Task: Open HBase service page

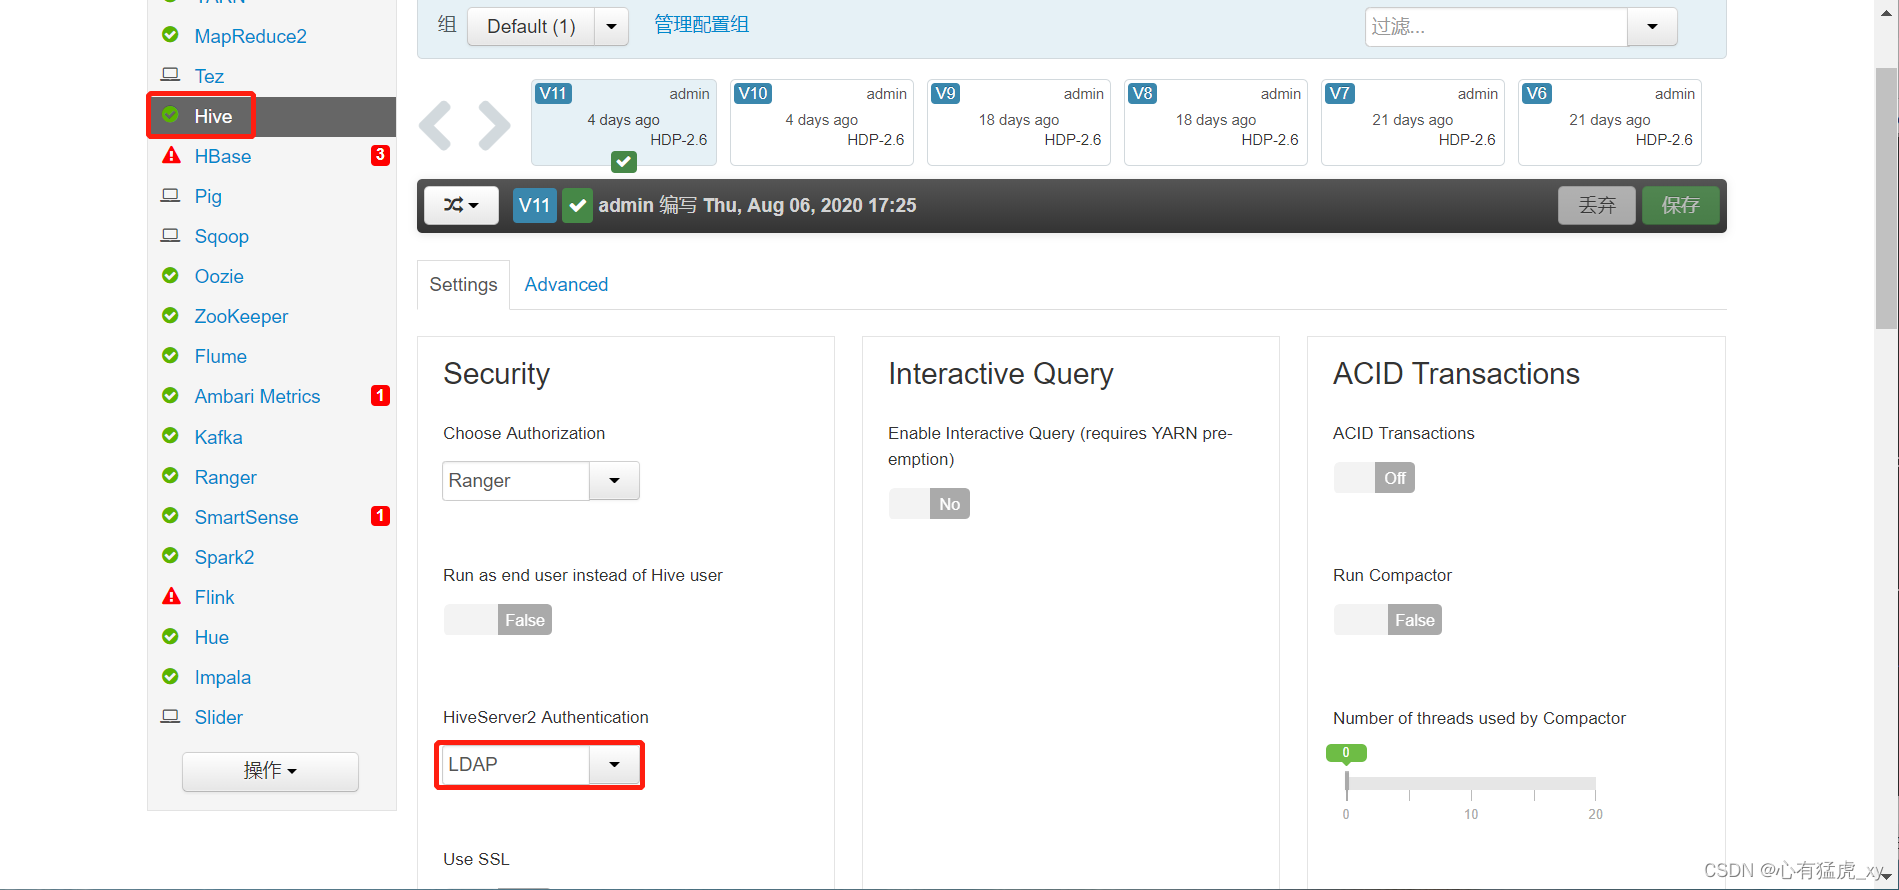Action: pyautogui.click(x=223, y=156)
